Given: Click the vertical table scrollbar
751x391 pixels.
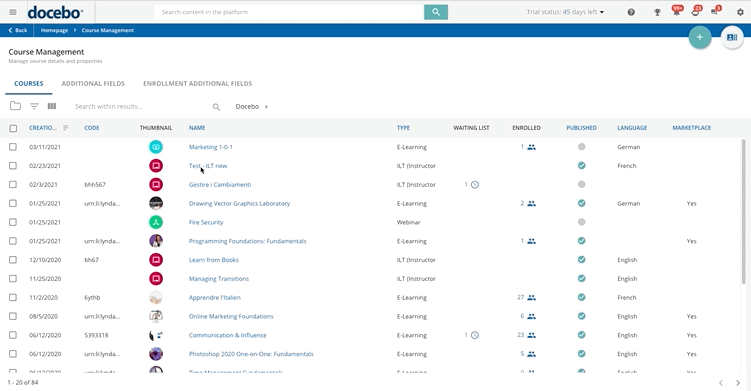Looking at the screenshot, I should [743, 211].
